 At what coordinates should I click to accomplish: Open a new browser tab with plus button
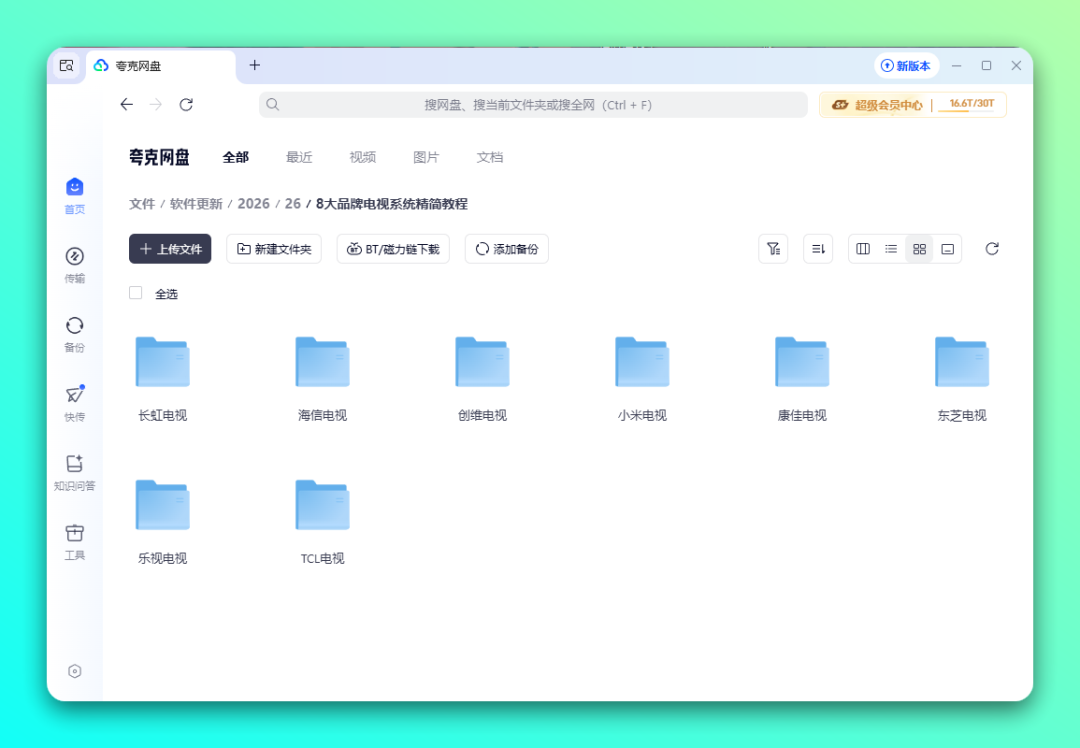point(254,65)
